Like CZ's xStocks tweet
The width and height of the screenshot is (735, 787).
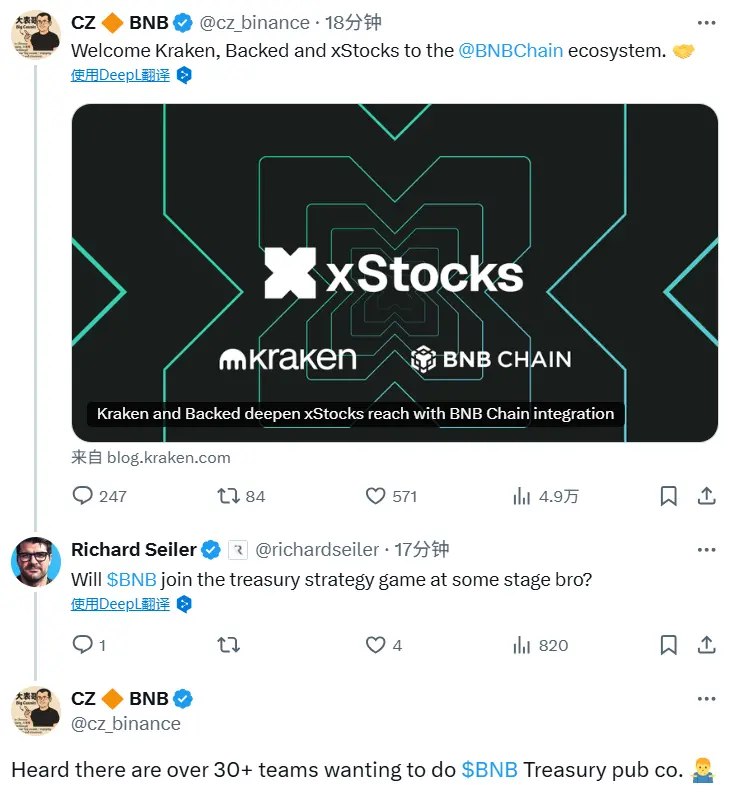(x=376, y=496)
